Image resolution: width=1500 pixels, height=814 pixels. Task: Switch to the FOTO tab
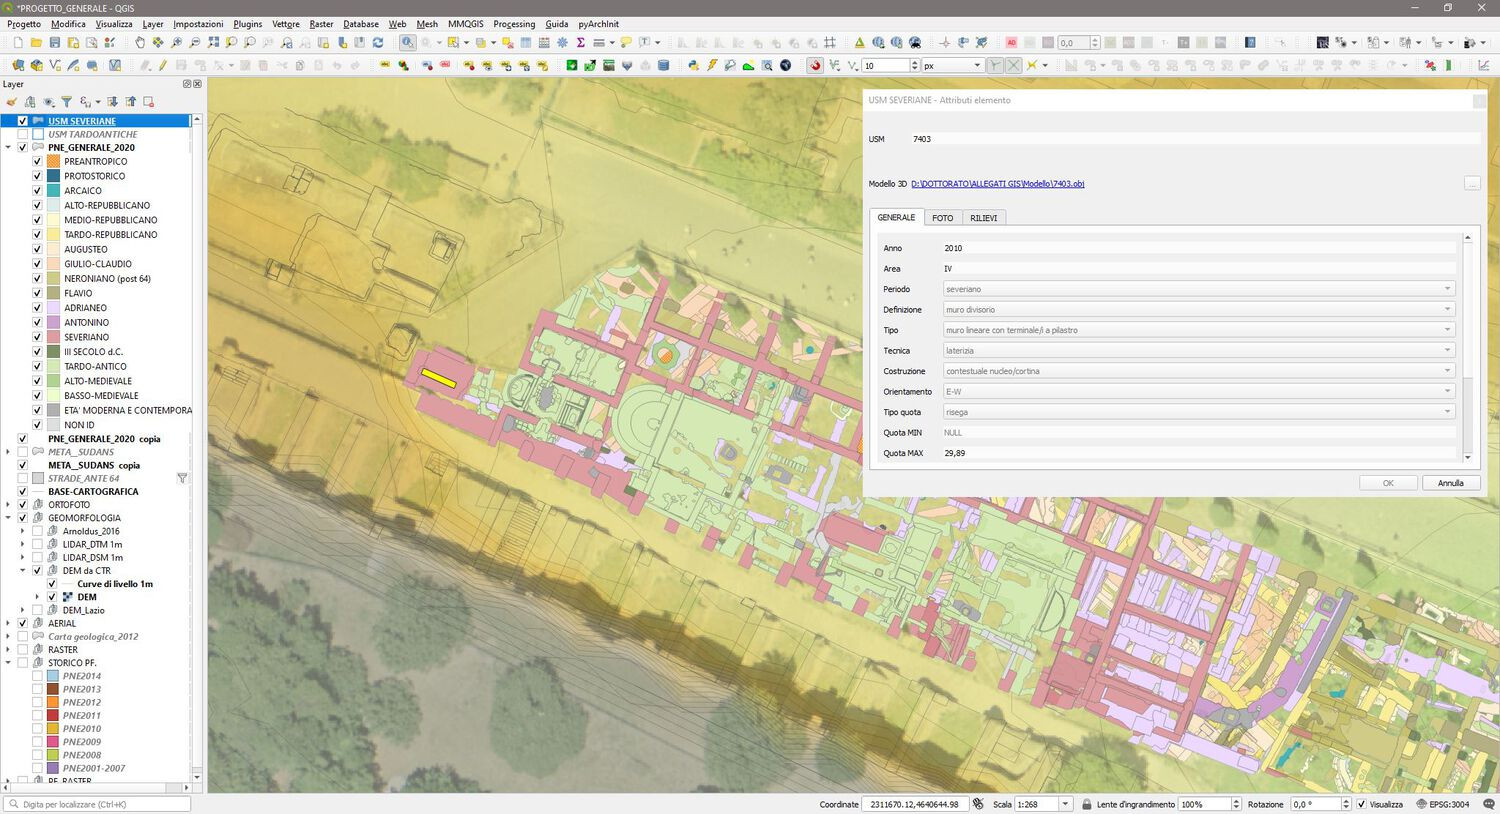942,218
